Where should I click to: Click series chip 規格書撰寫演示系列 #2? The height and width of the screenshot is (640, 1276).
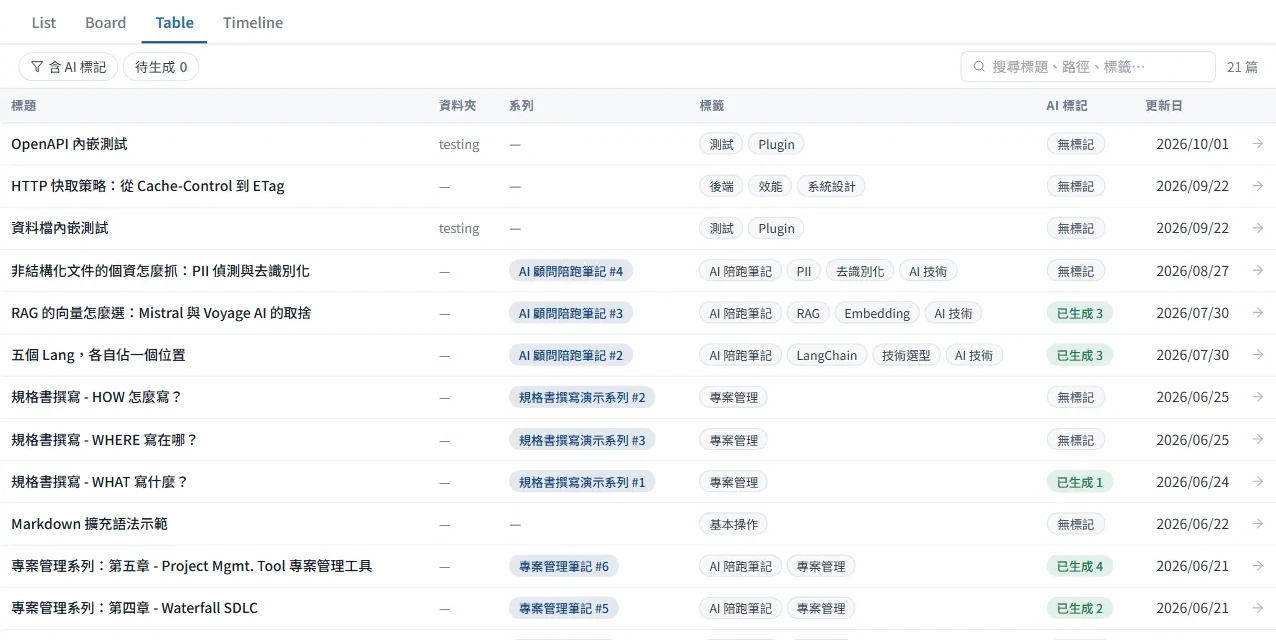pyautogui.click(x=582, y=397)
